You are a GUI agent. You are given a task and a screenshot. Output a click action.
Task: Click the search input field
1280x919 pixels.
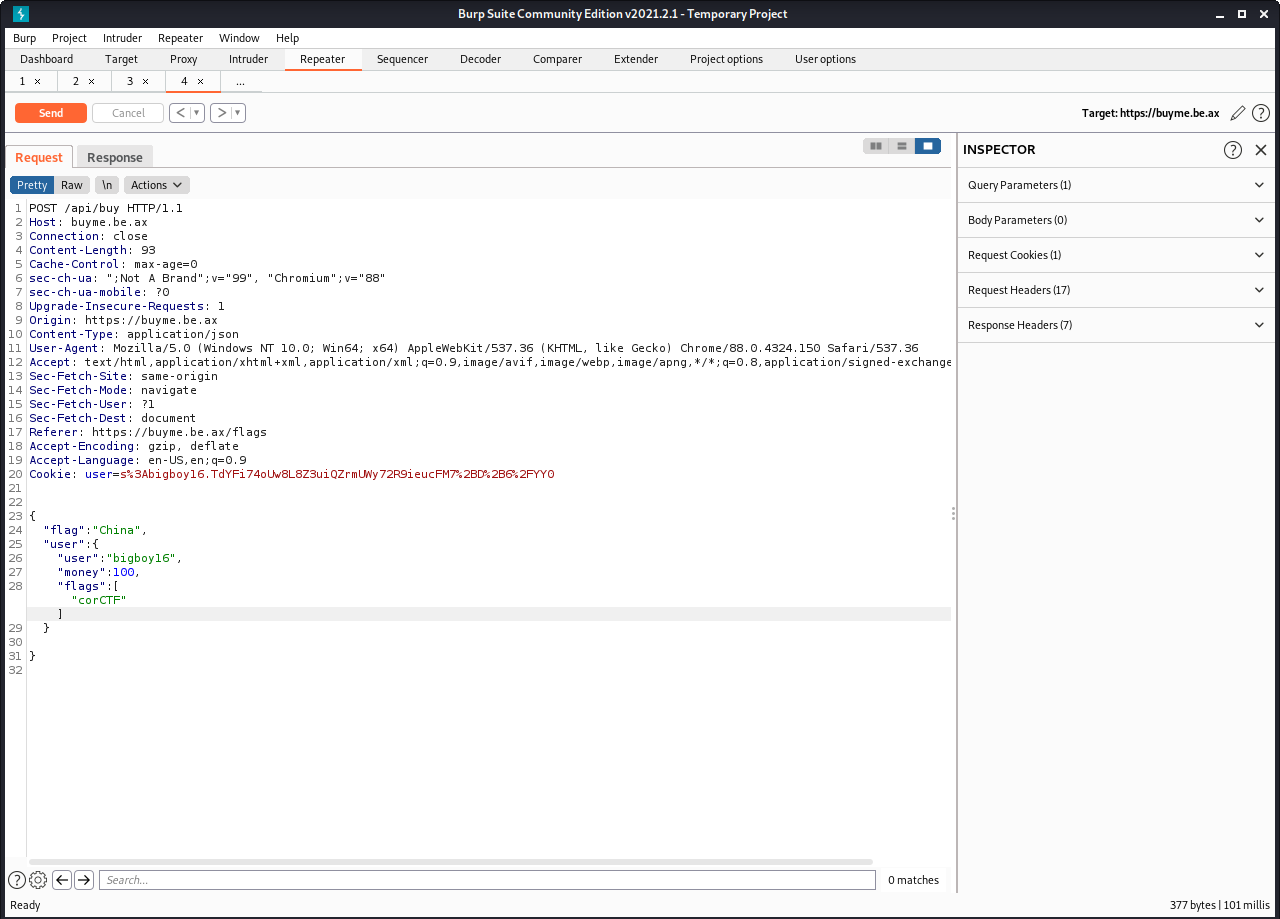[x=487, y=880]
